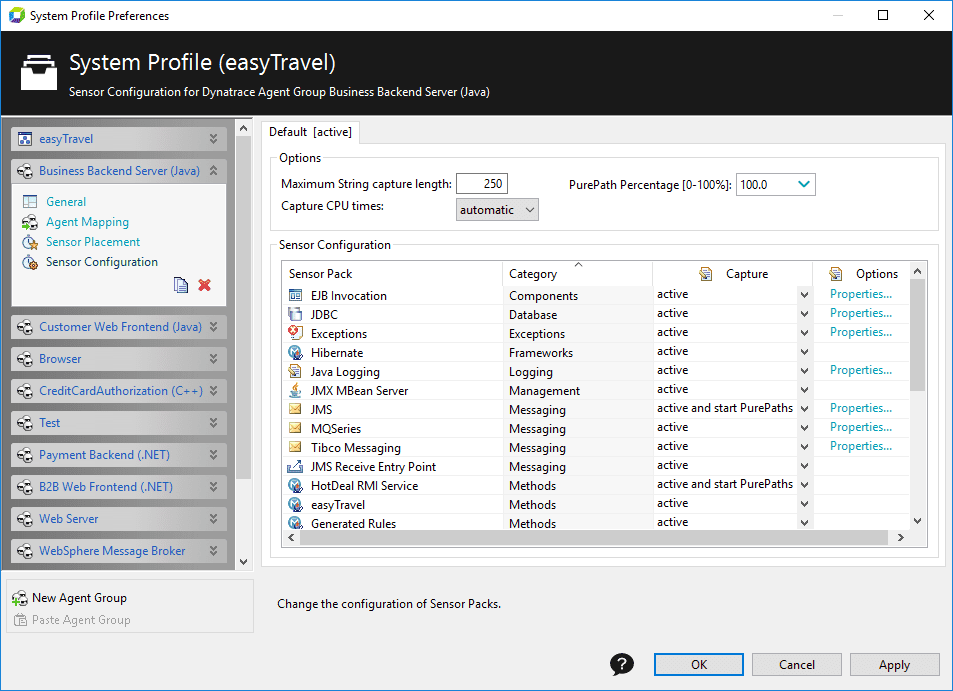Click the Capture column header icon
The height and width of the screenshot is (691, 953).
pyautogui.click(x=706, y=274)
